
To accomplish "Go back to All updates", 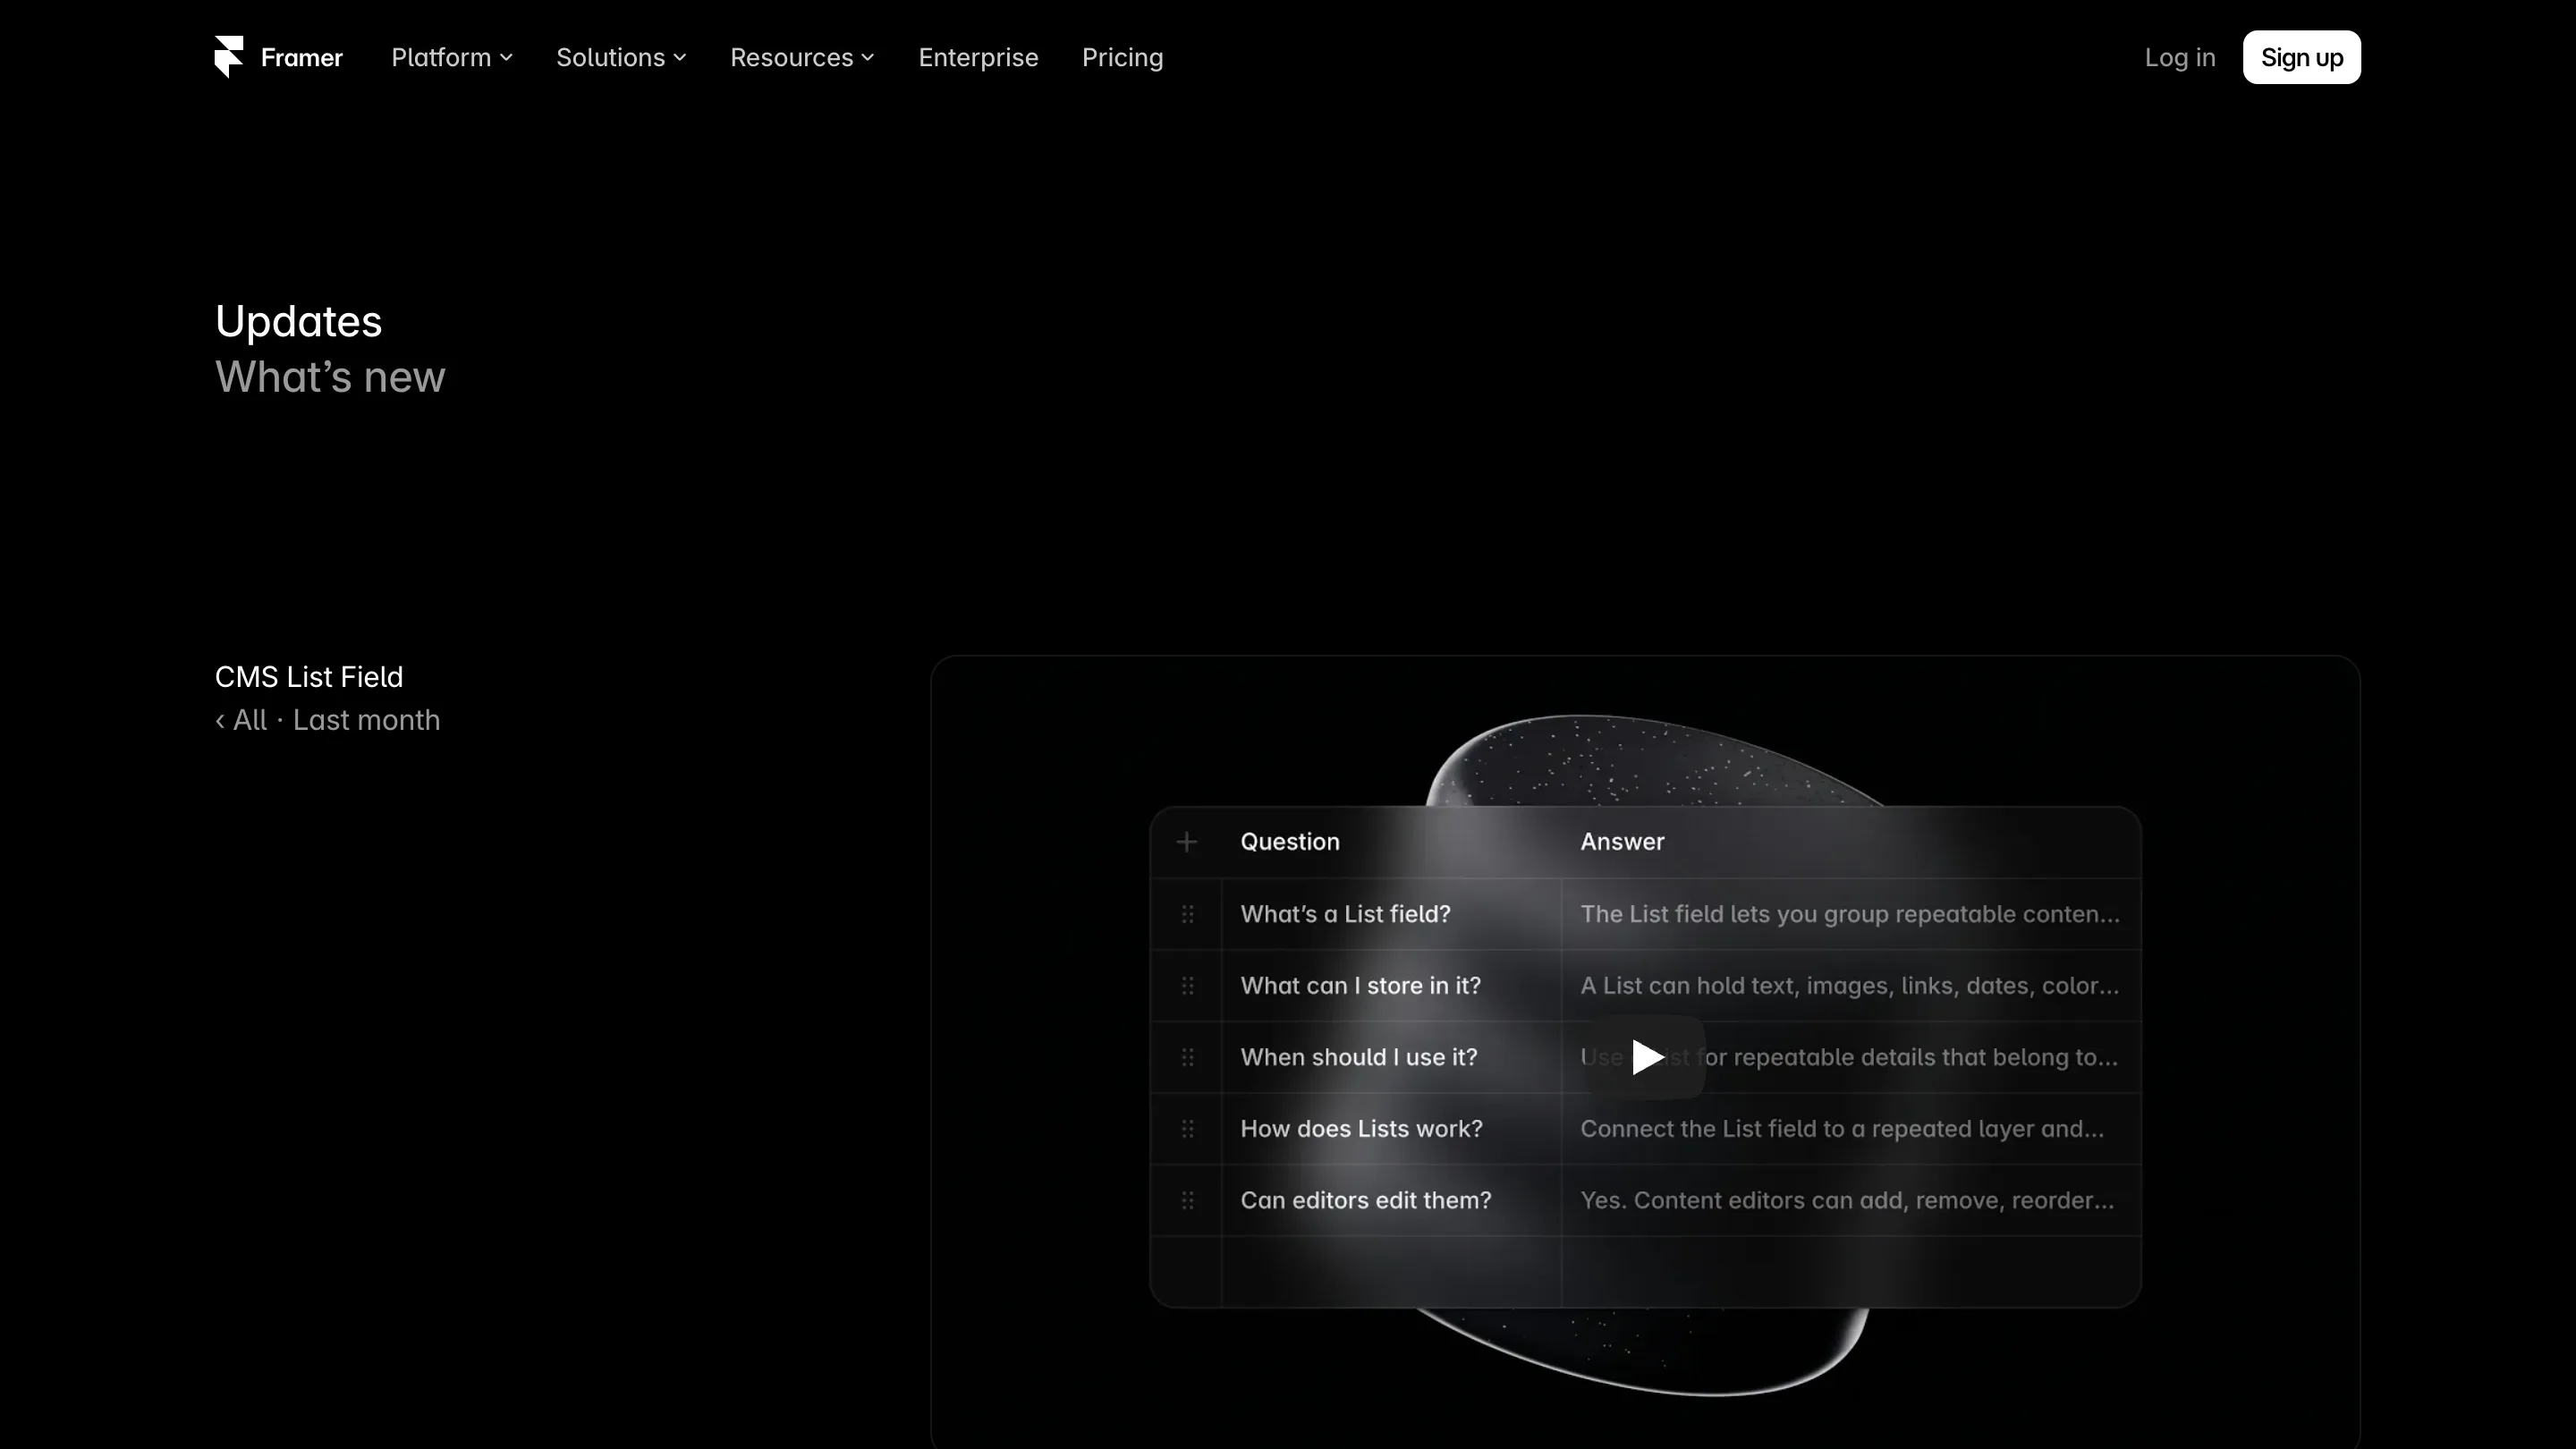I will click(241, 720).
